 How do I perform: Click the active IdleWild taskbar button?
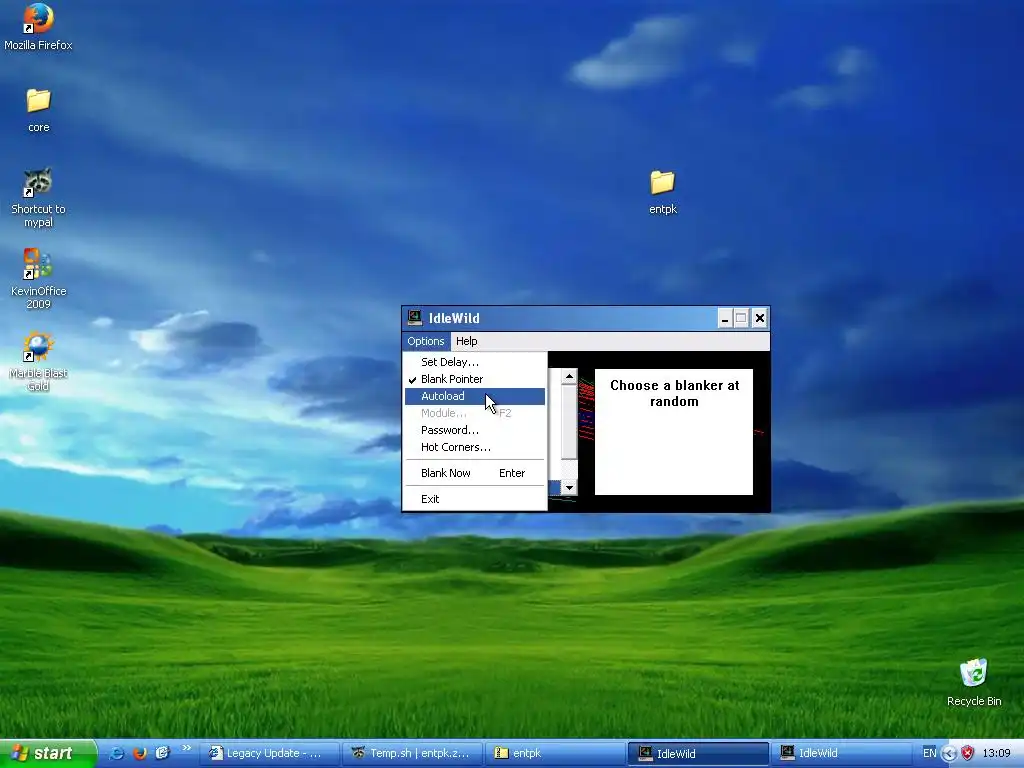tap(698, 754)
